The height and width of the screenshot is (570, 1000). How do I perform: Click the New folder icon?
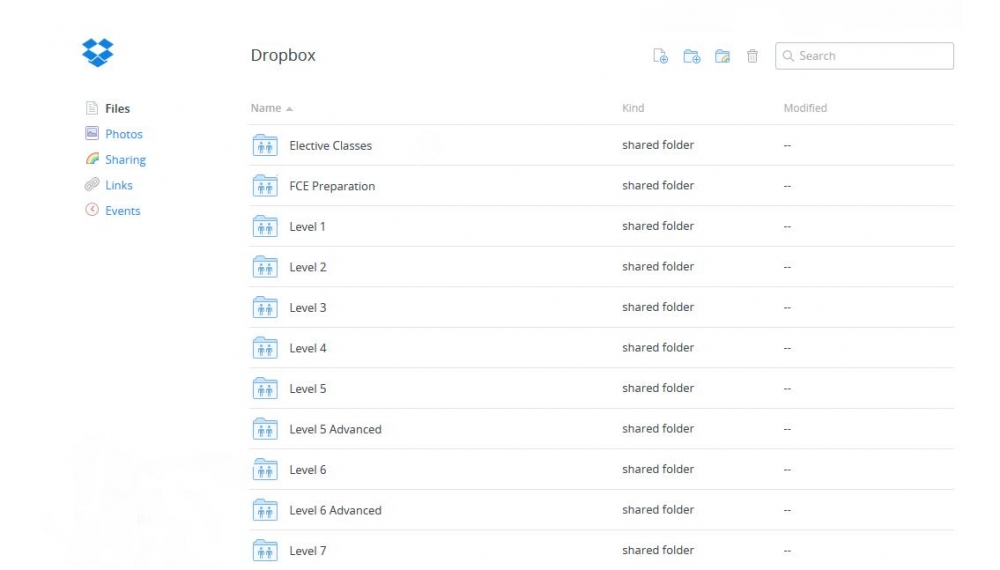[691, 56]
